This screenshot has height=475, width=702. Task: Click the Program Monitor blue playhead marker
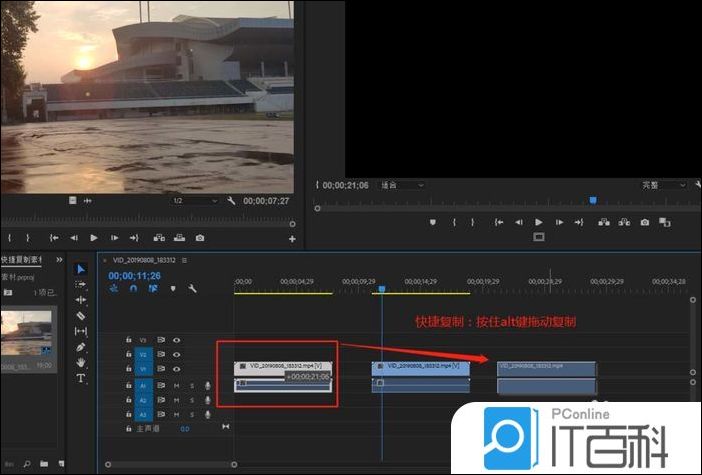[592, 200]
